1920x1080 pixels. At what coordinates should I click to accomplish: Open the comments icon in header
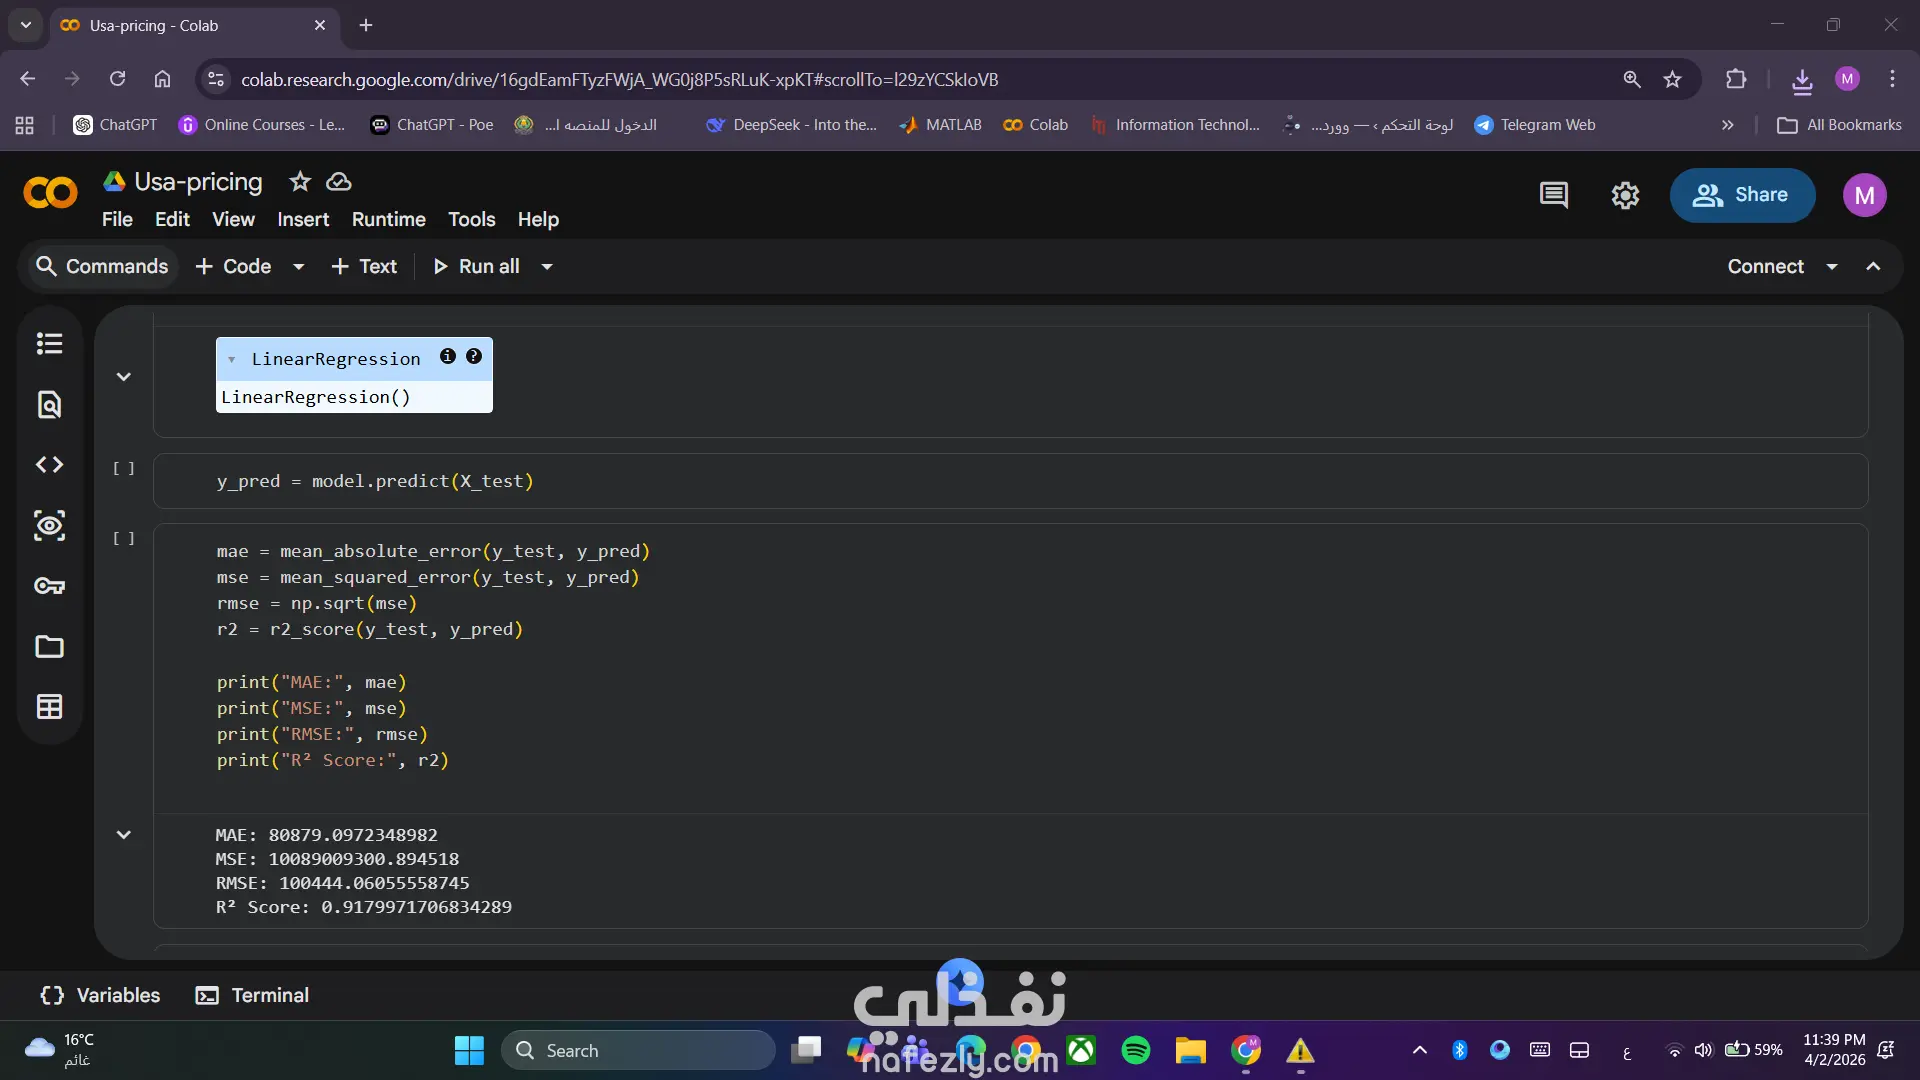coord(1553,195)
